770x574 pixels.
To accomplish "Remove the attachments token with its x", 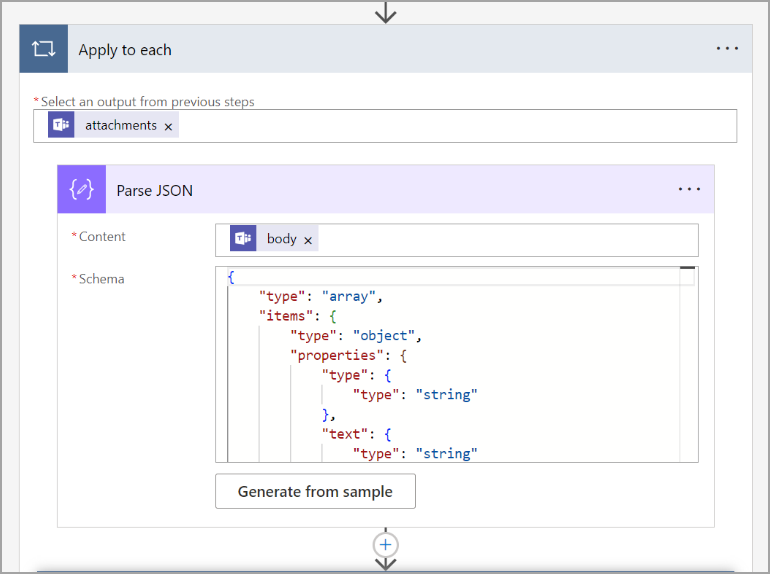I will coord(168,126).
